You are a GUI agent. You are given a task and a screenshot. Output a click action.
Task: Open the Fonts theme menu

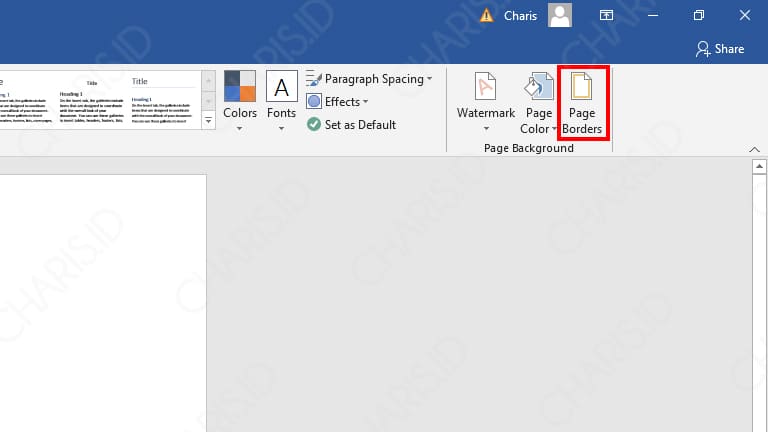[281, 101]
